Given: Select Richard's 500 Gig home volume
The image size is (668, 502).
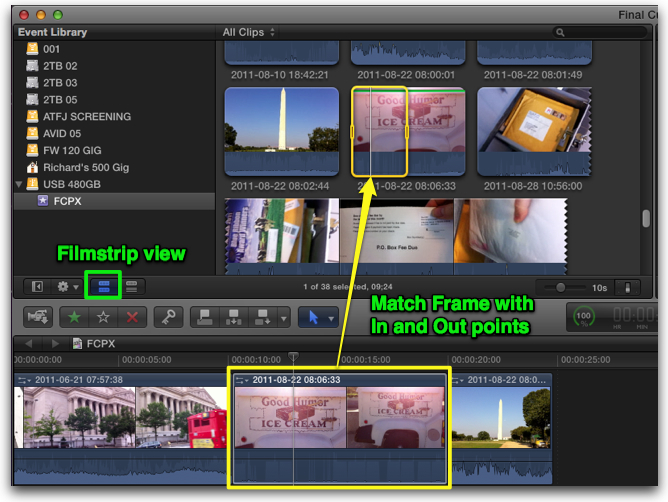Looking at the screenshot, I should [114, 167].
